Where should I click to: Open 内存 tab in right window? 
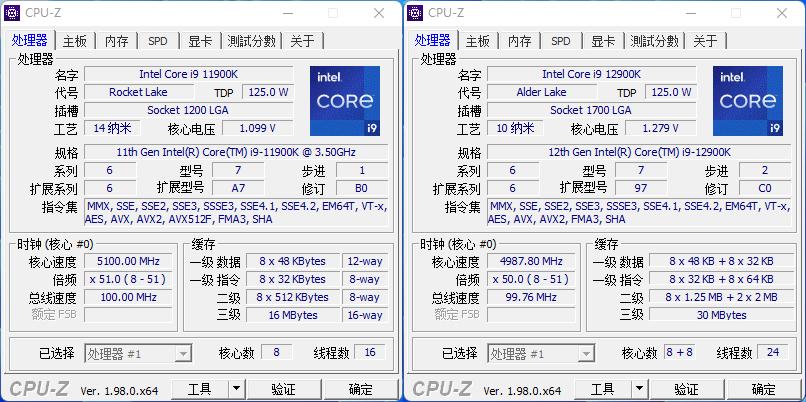tap(520, 41)
